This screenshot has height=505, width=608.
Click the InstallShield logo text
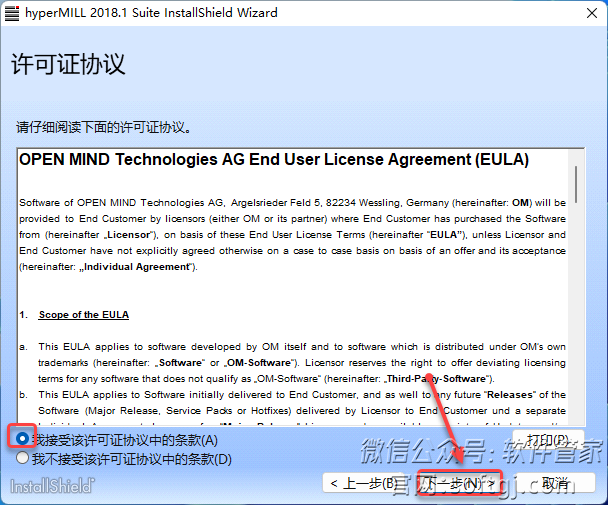(x=52, y=486)
